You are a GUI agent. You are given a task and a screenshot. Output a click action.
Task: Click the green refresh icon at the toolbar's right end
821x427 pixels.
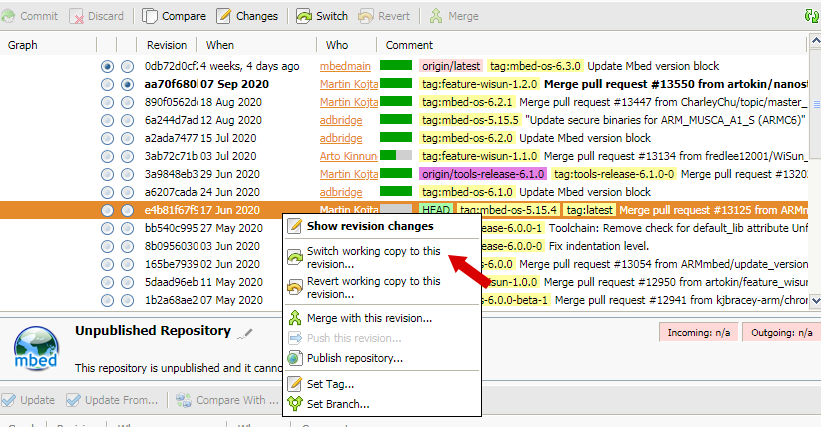tap(812, 16)
